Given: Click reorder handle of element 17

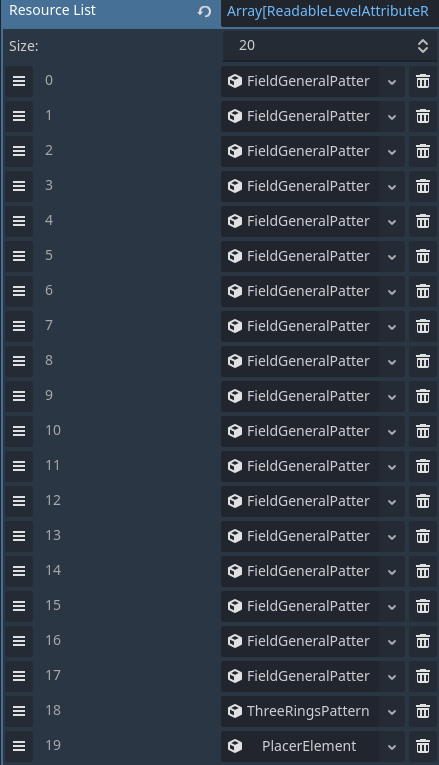Looking at the screenshot, I should (19, 676).
